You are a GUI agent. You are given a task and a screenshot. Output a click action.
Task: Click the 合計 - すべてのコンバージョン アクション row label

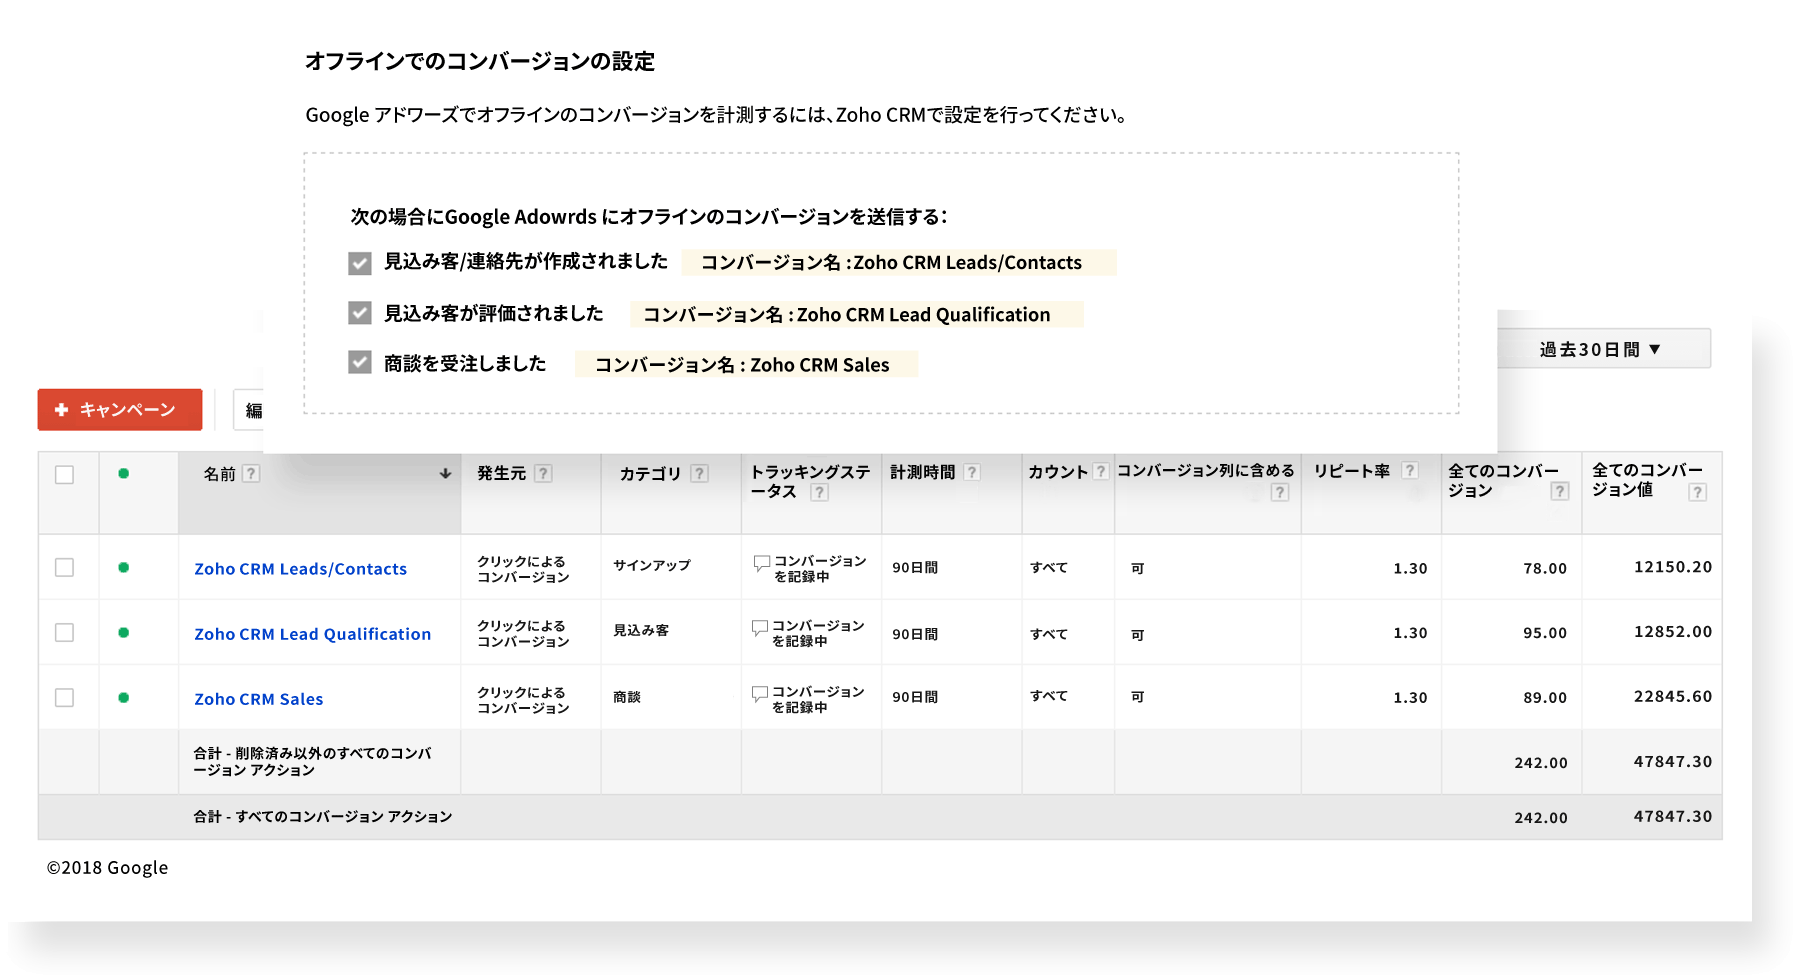tap(323, 817)
